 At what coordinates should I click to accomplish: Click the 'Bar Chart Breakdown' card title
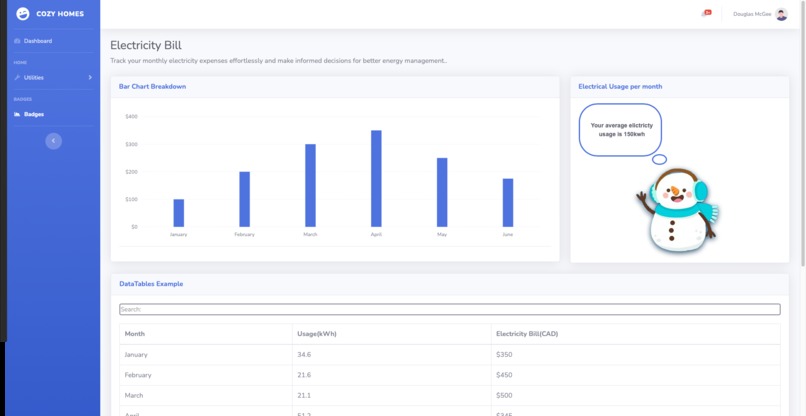pyautogui.click(x=152, y=86)
